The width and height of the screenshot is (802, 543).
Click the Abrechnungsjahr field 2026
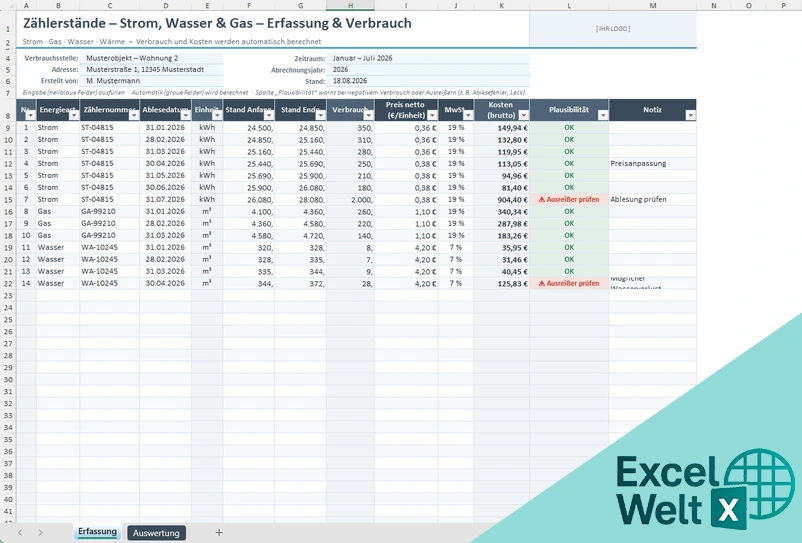[428, 70]
